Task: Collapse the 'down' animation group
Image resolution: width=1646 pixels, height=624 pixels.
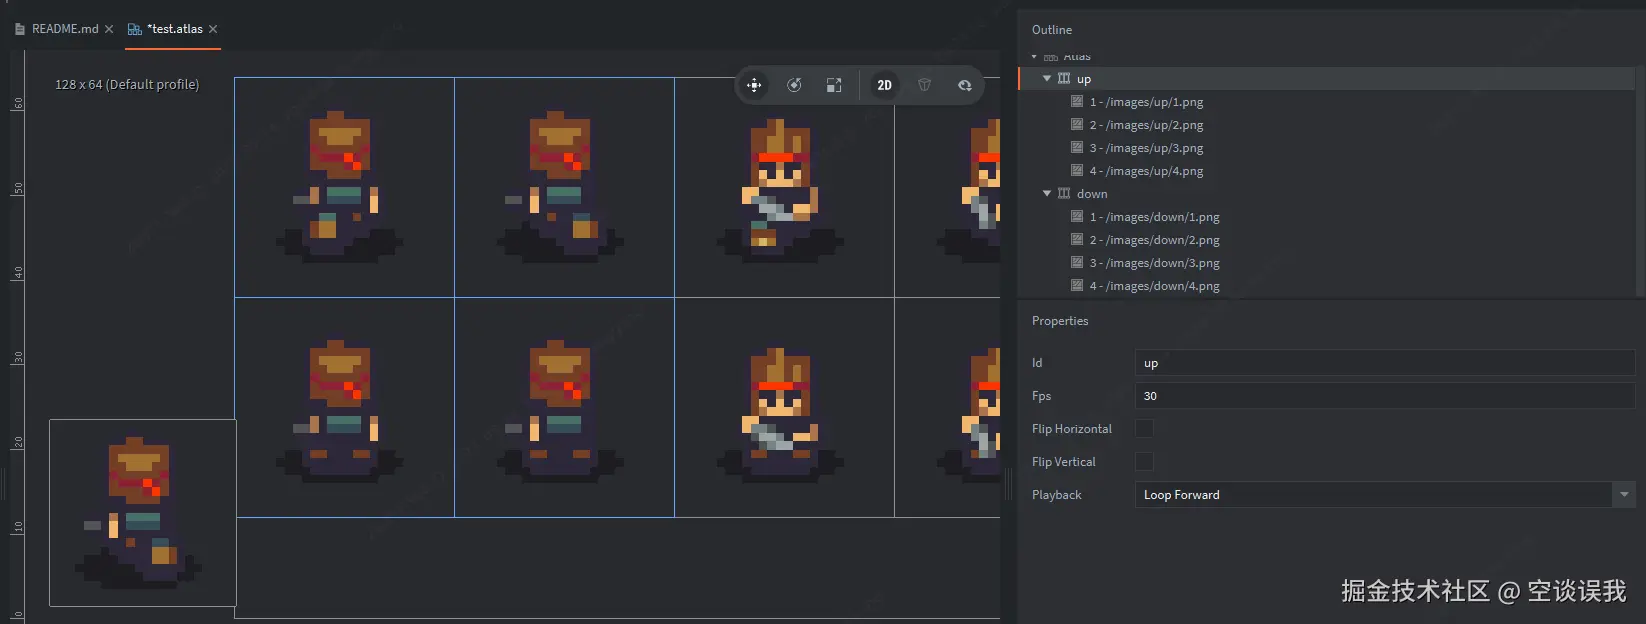Action: point(1047,194)
